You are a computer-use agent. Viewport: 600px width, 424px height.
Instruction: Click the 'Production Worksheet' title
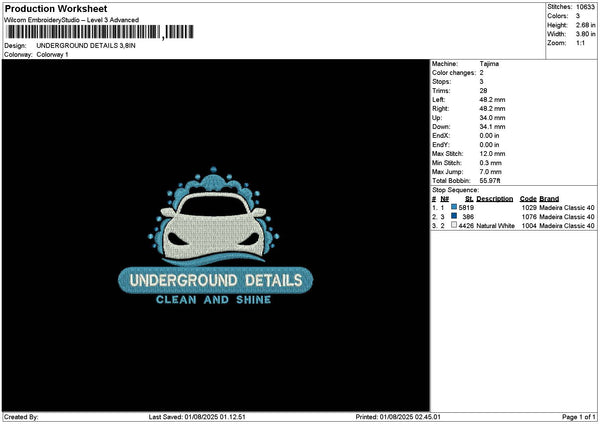pyautogui.click(x=56, y=8)
